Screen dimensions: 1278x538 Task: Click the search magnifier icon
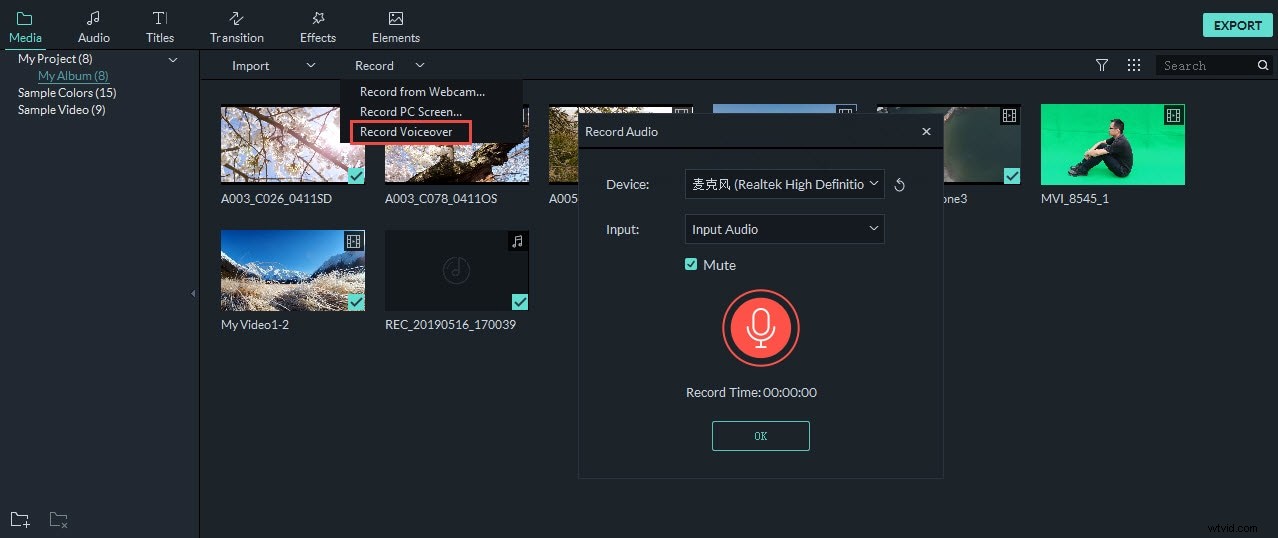click(x=1263, y=65)
